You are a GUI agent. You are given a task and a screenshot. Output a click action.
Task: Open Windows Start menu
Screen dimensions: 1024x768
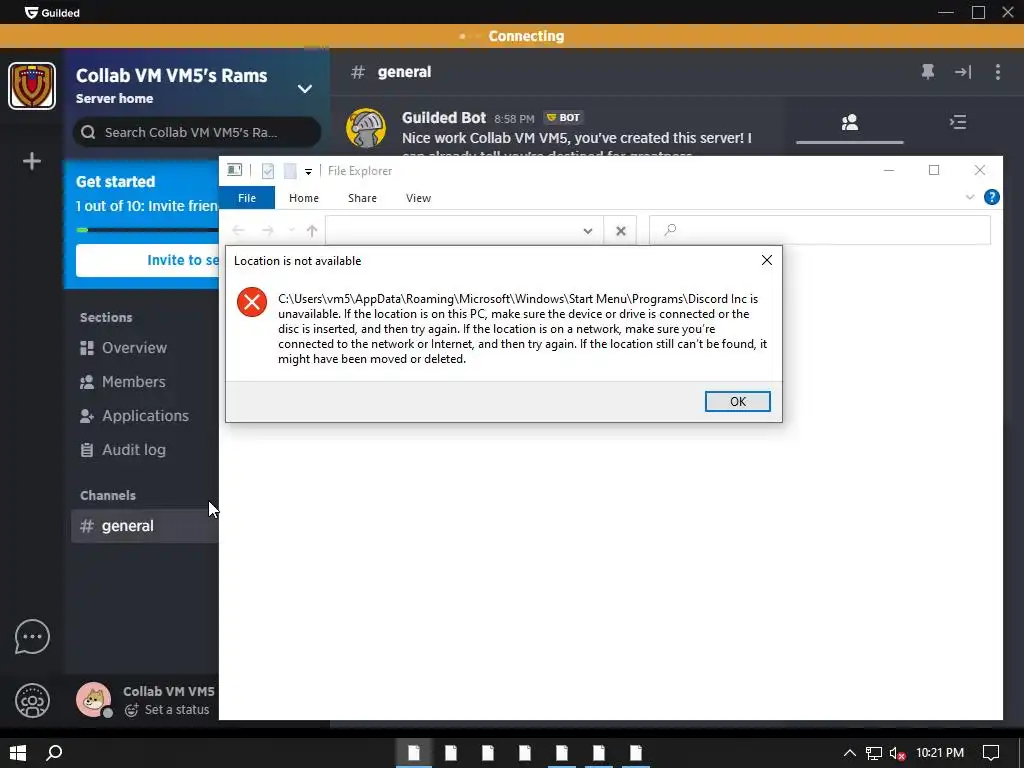tap(18, 753)
